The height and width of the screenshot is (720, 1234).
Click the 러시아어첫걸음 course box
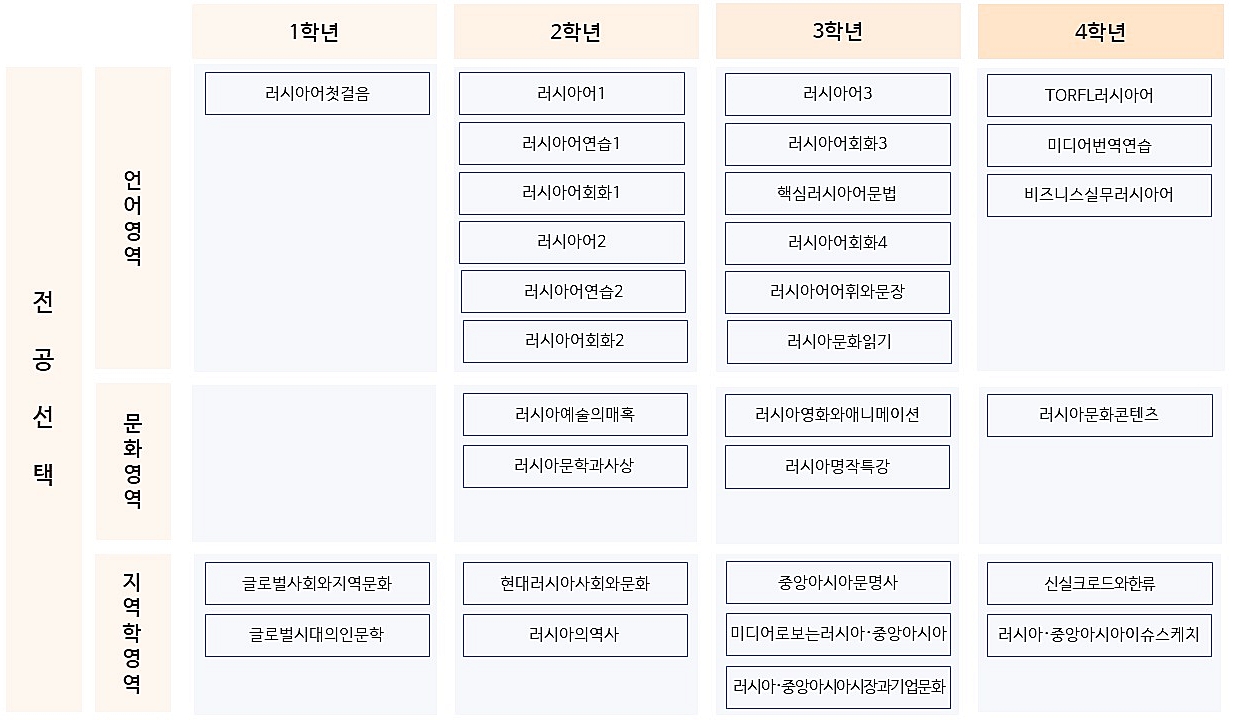pos(317,93)
